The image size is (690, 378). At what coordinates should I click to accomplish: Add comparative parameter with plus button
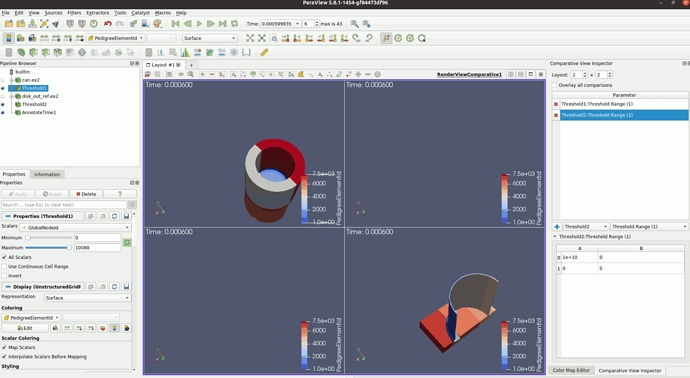click(x=557, y=227)
